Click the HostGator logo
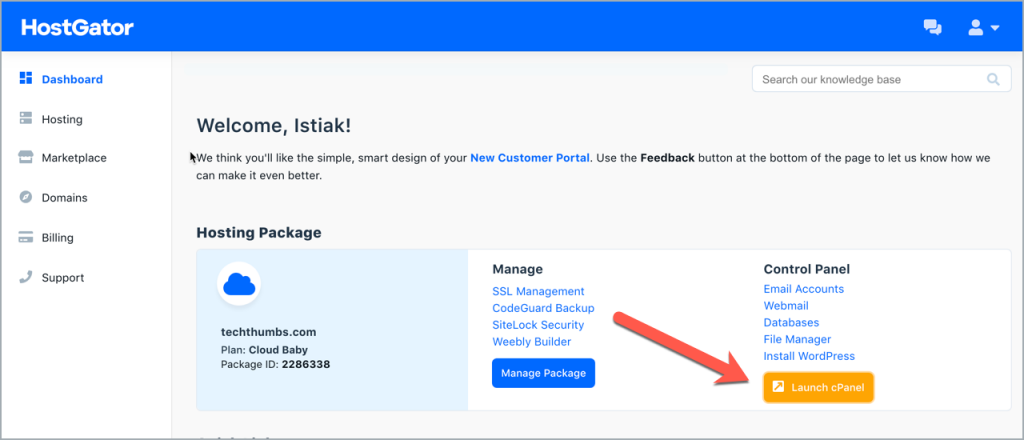The height and width of the screenshot is (440, 1024). point(77,27)
